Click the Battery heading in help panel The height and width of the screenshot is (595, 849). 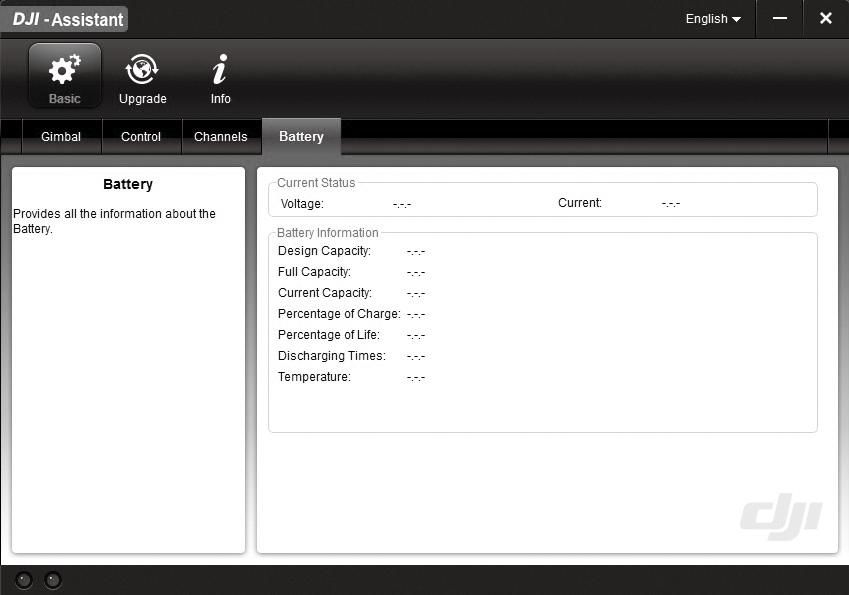pyautogui.click(x=128, y=185)
